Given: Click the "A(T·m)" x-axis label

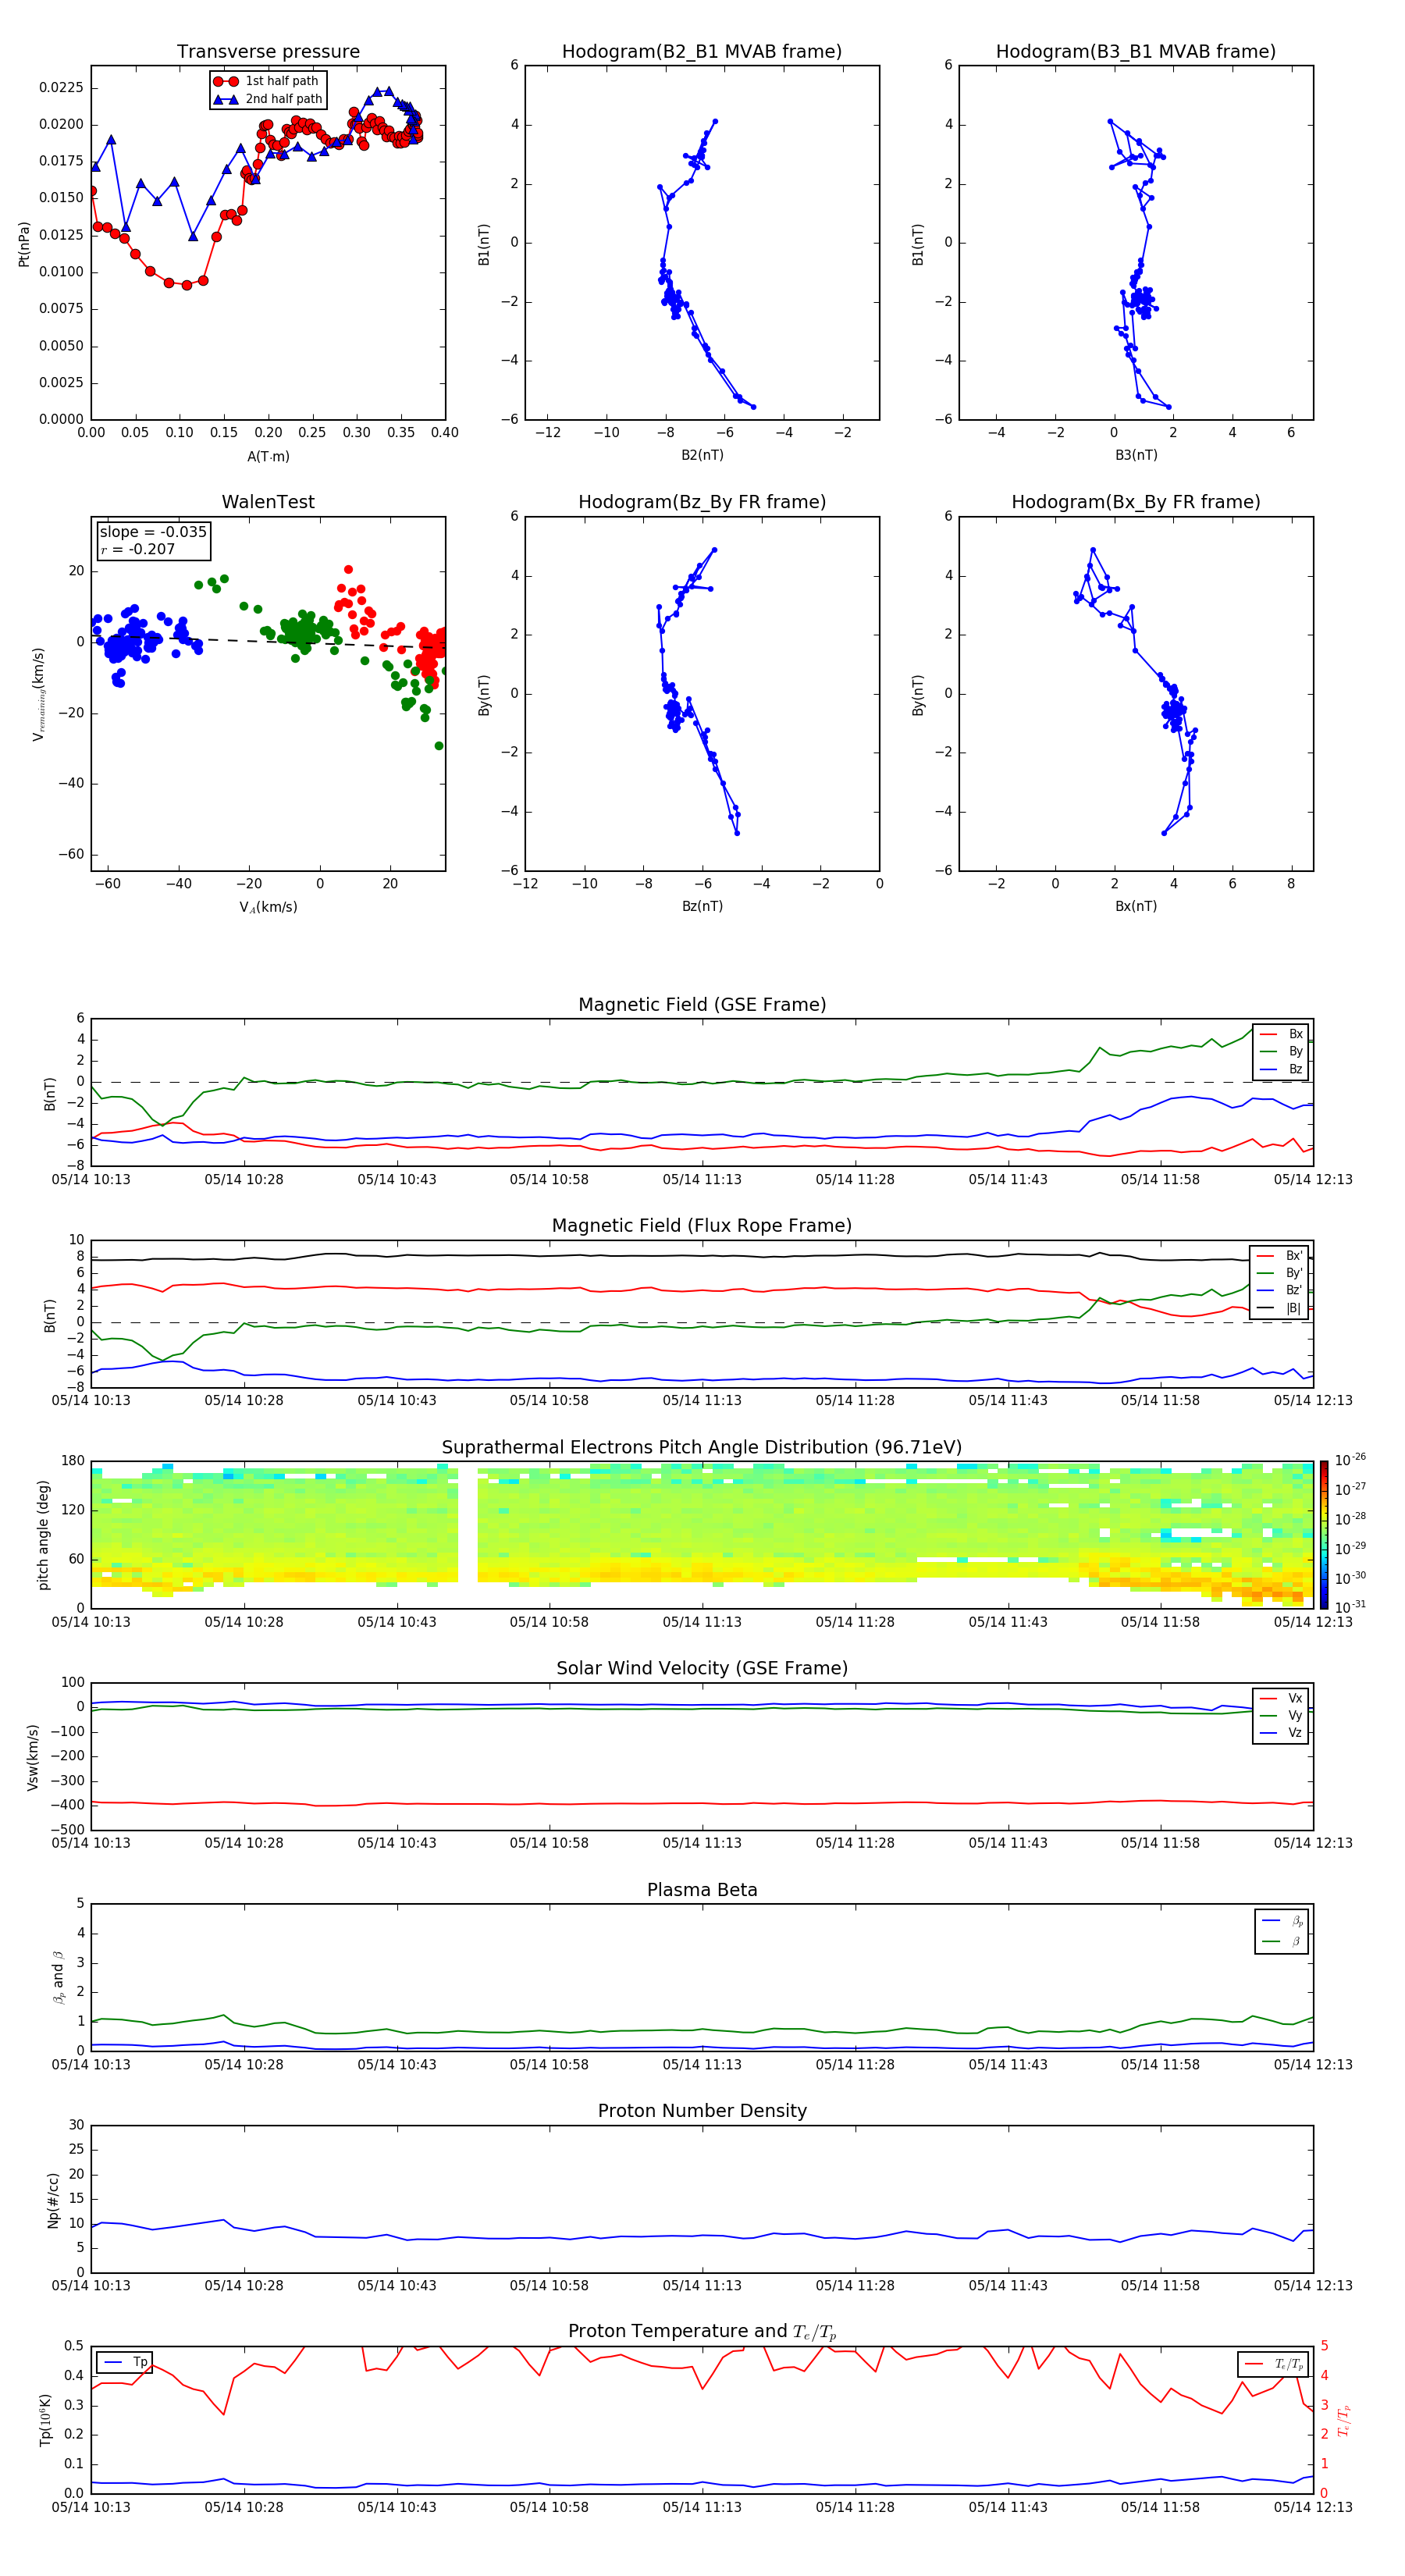Looking at the screenshot, I should (268, 456).
